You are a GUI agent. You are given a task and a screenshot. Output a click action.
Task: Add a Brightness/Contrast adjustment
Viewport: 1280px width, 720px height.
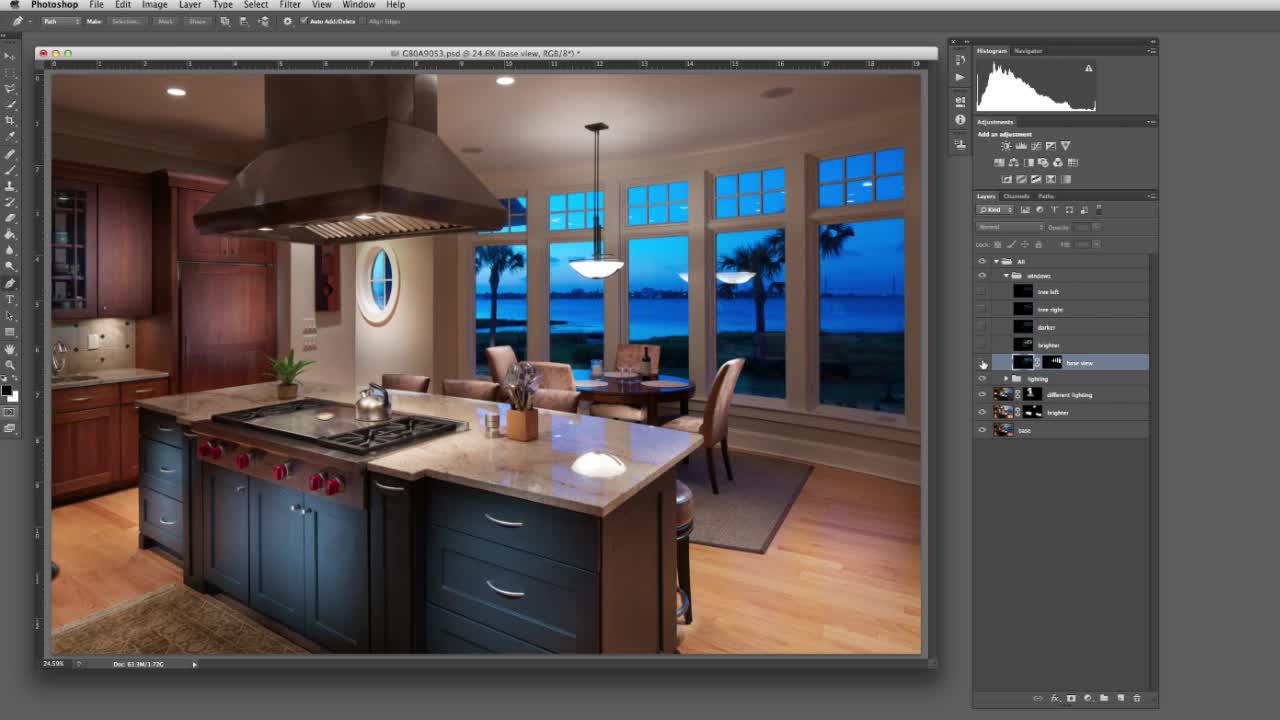tap(1005, 146)
